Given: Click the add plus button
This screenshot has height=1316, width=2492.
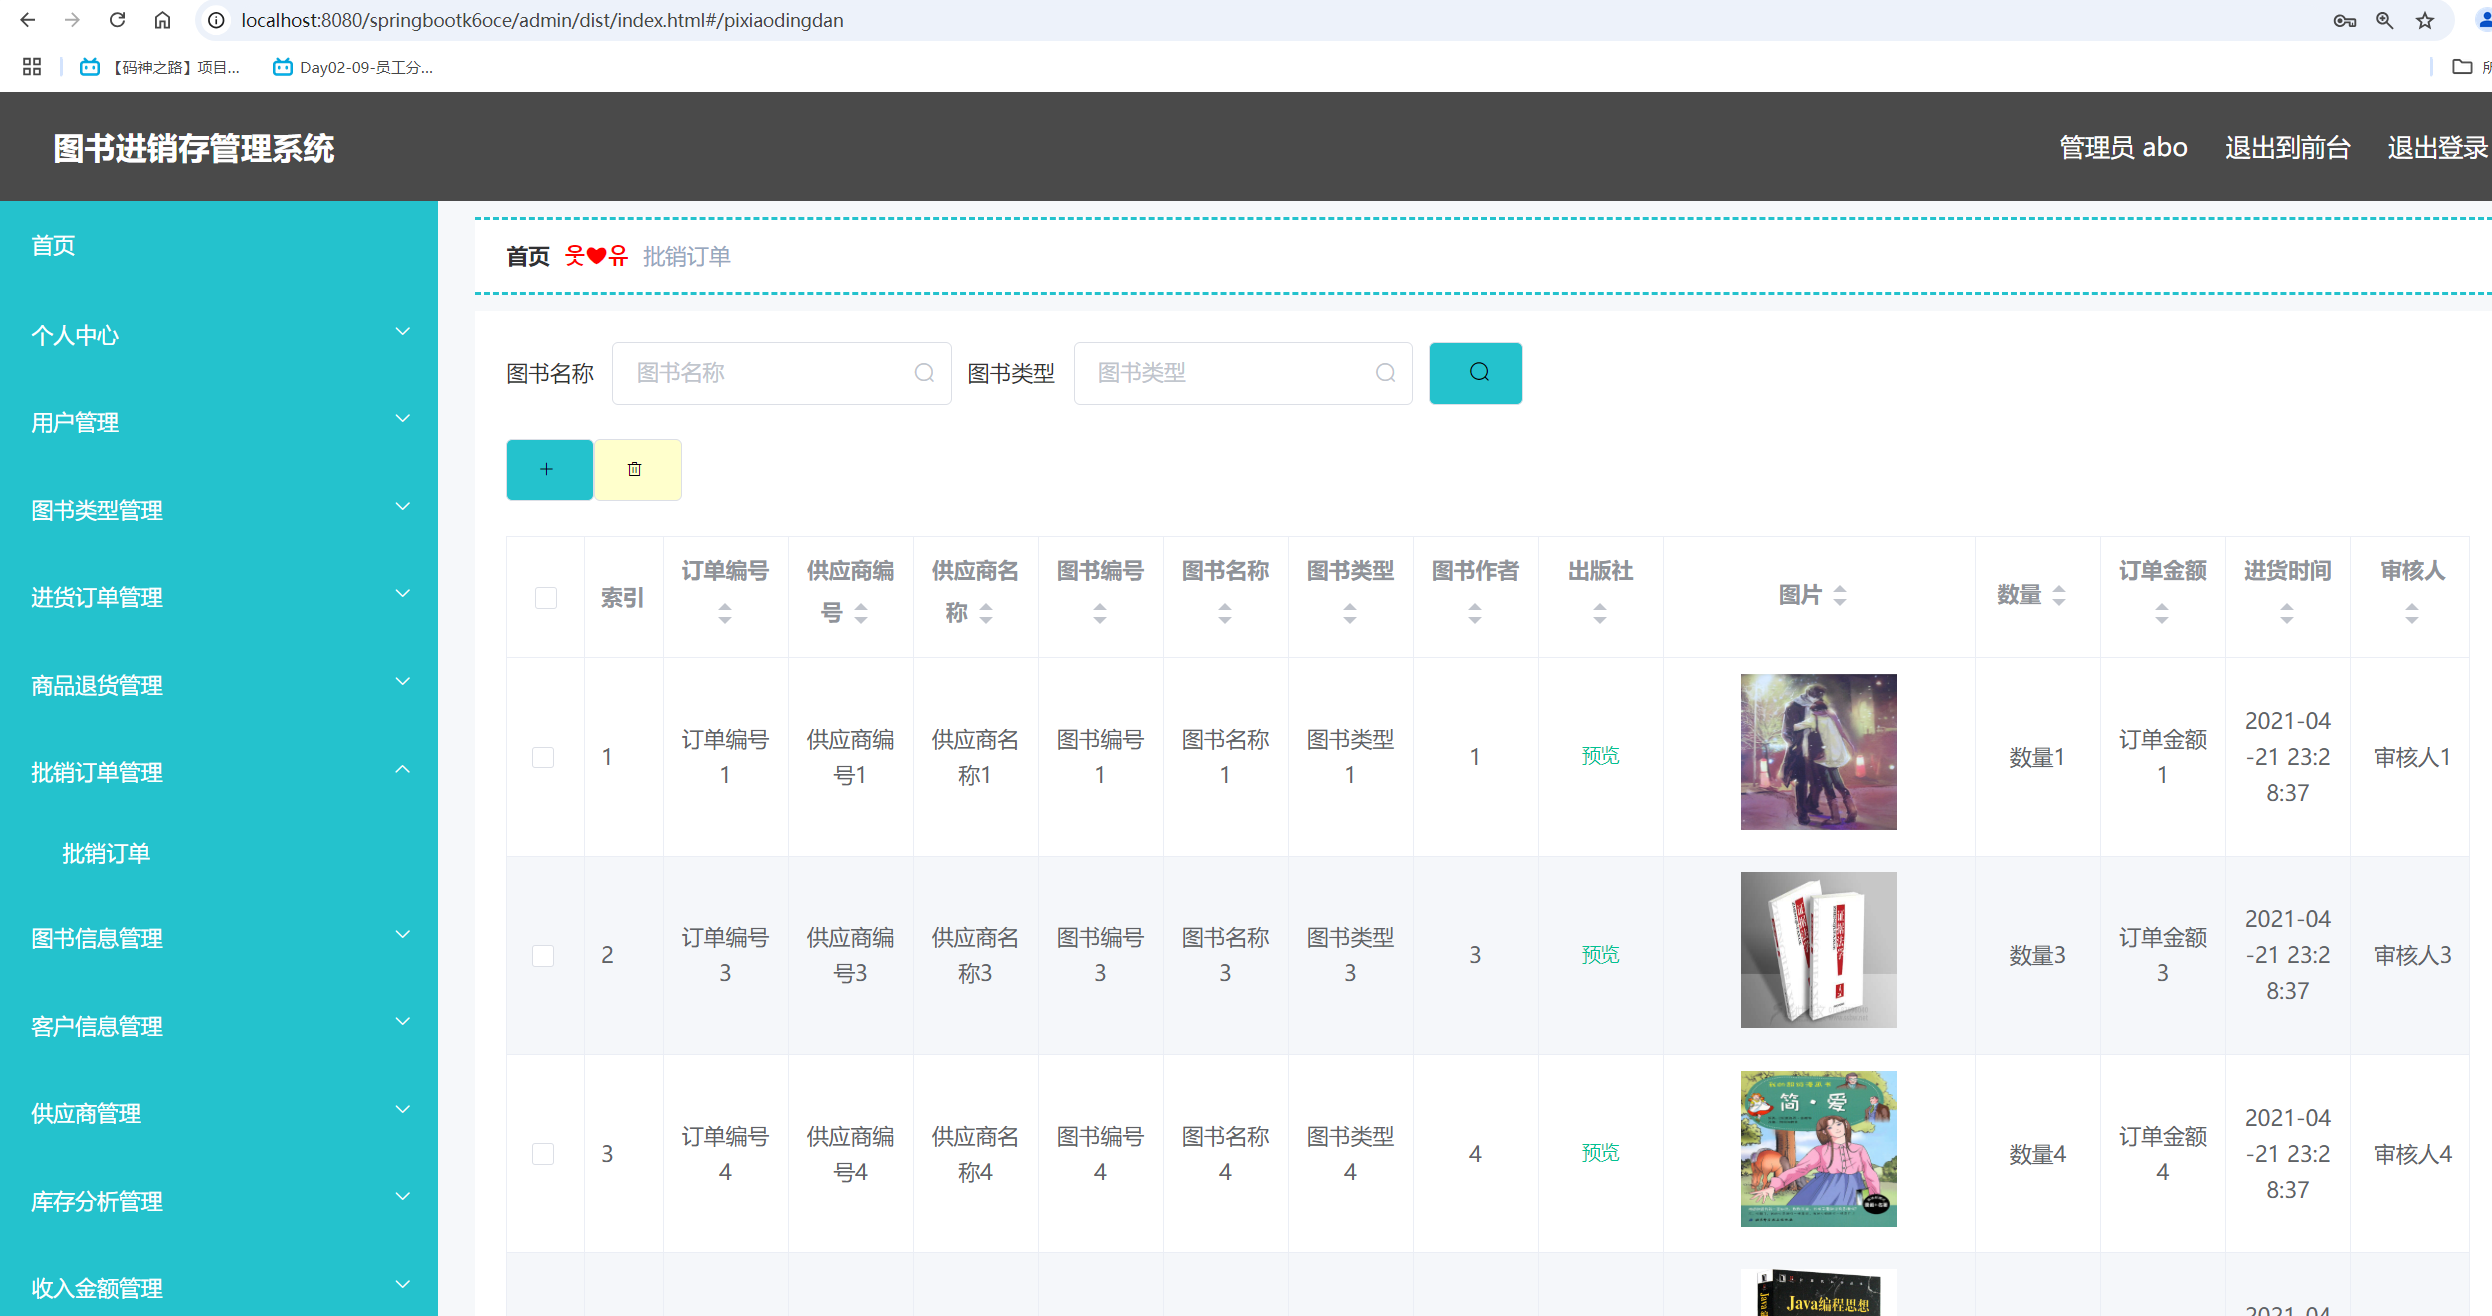Looking at the screenshot, I should [x=549, y=470].
